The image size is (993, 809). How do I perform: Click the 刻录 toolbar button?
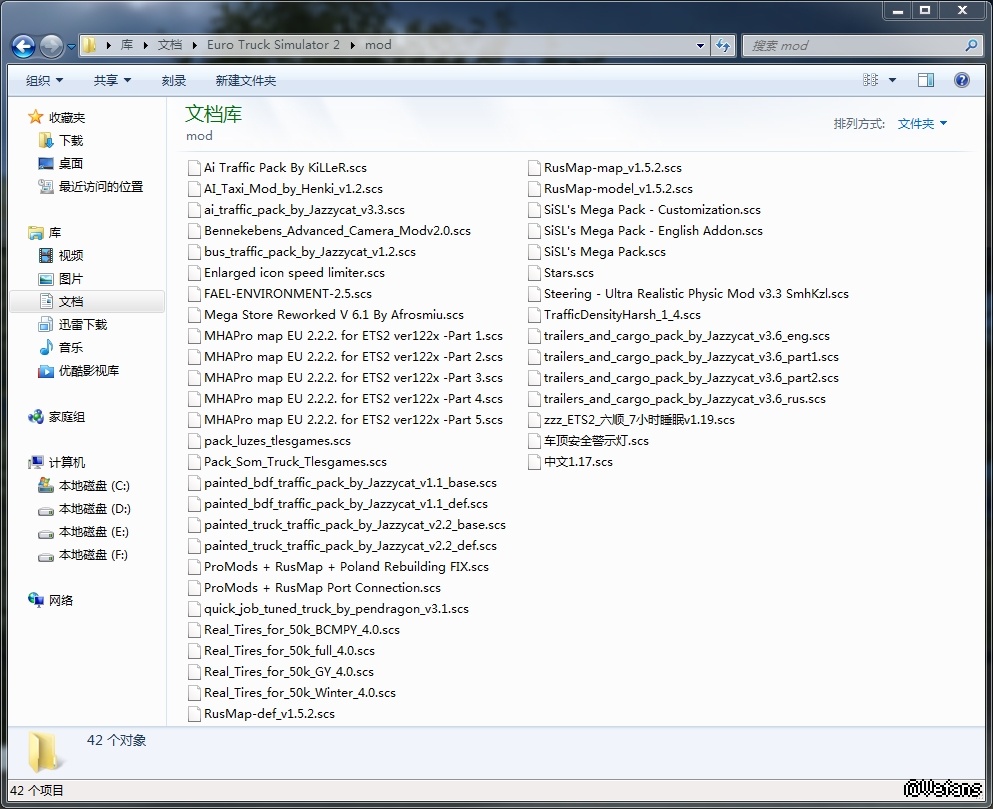coord(174,80)
